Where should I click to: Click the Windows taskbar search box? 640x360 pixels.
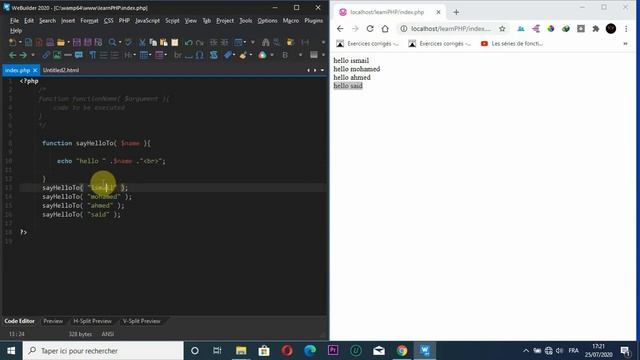coord(103,351)
